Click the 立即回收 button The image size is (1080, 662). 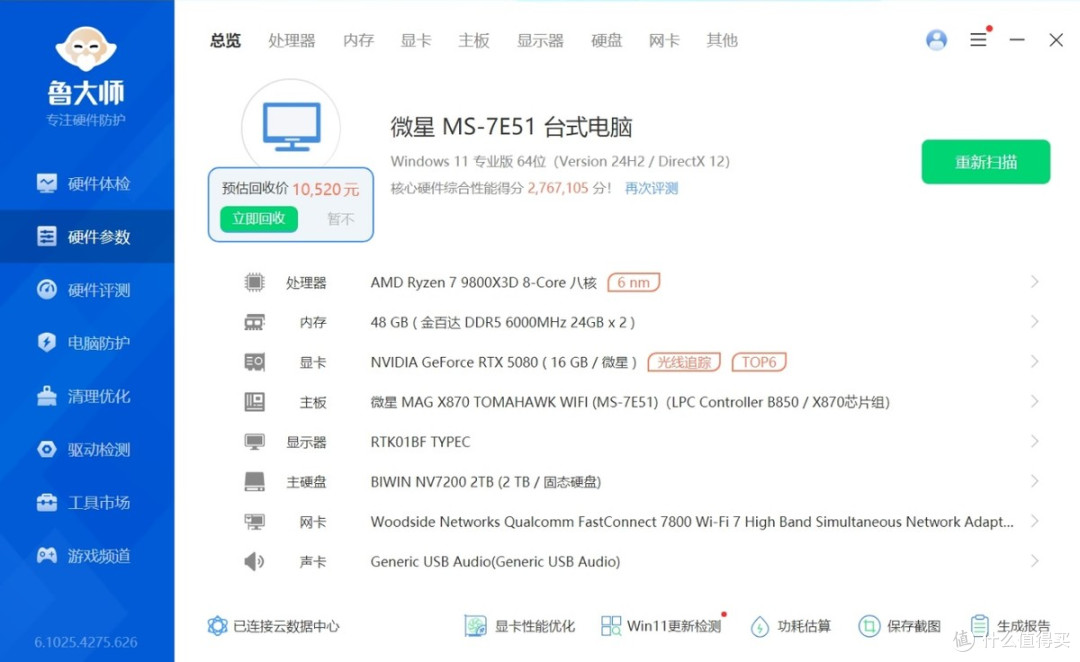(x=259, y=218)
